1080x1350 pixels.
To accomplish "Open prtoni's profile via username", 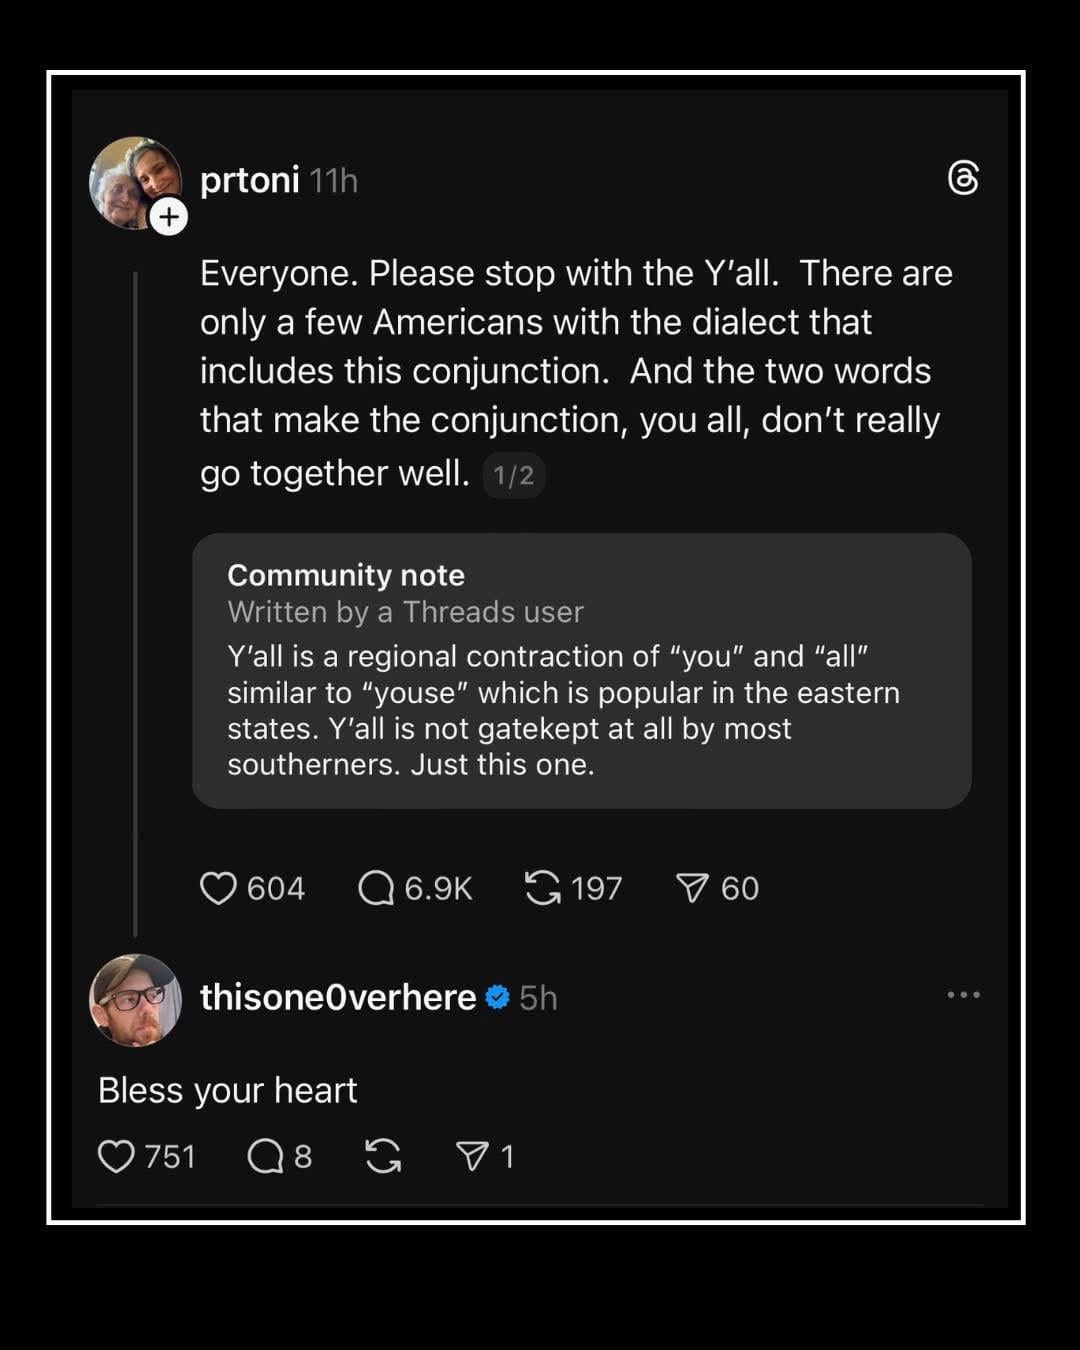I will pos(249,180).
